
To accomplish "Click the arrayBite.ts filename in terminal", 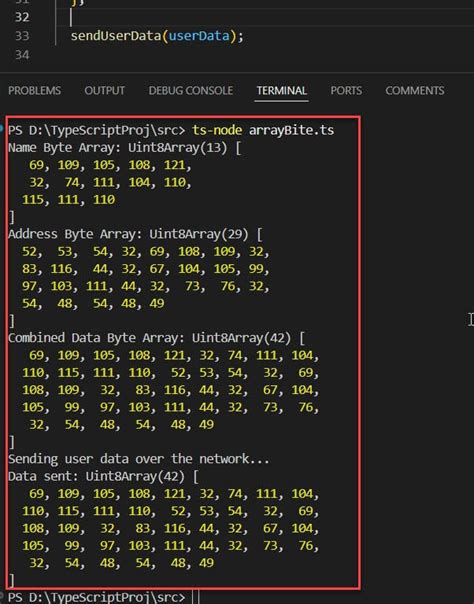I will click(x=291, y=130).
